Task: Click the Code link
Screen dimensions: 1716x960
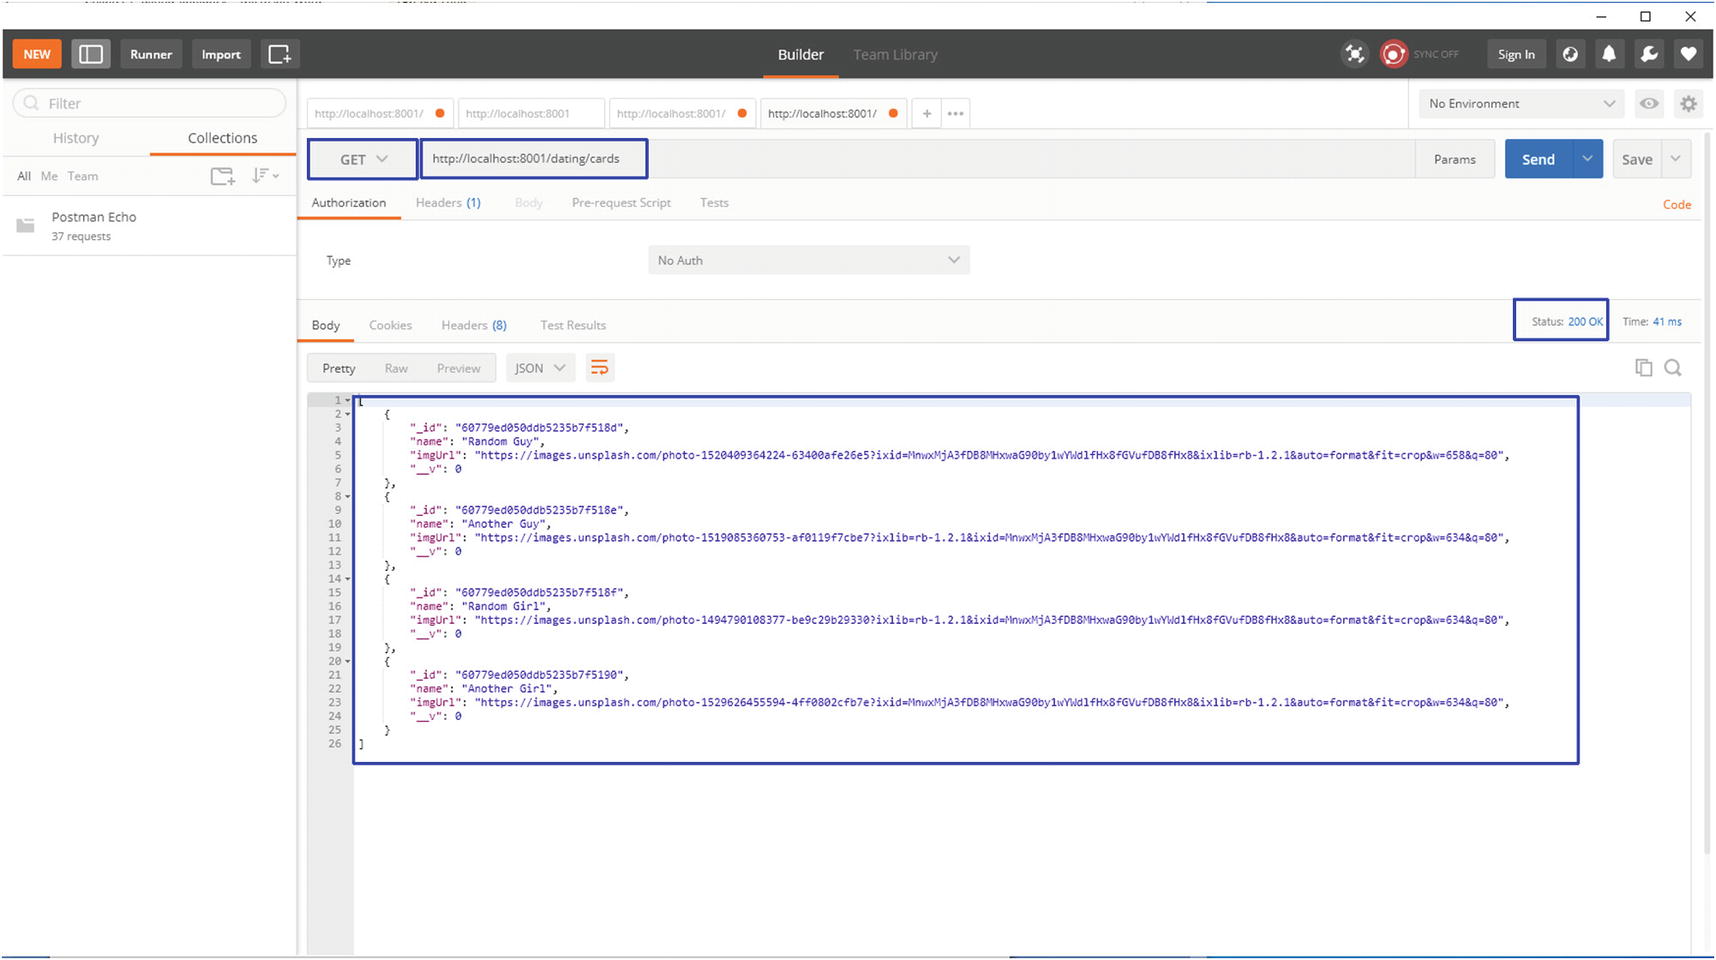Action: coord(1677,204)
